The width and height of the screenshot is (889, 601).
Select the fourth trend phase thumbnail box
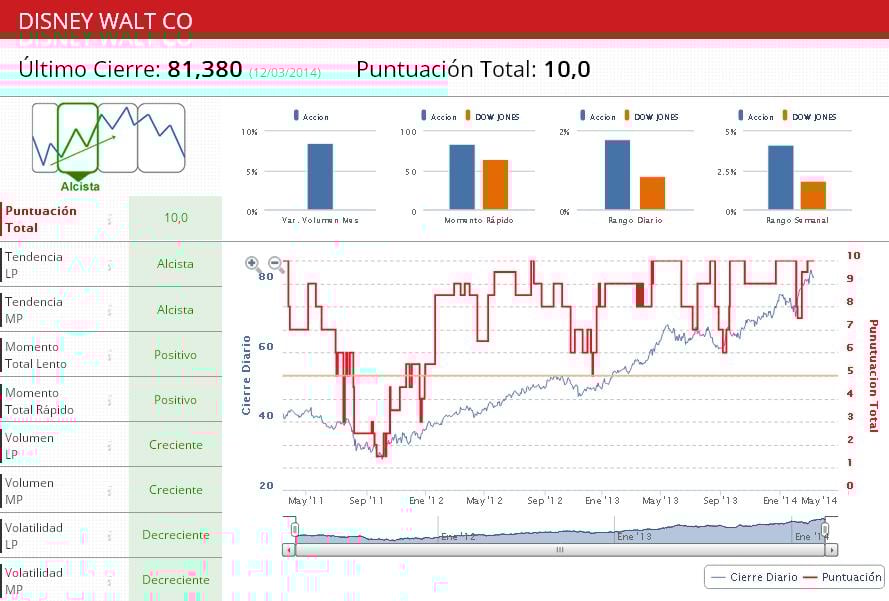(x=162, y=138)
